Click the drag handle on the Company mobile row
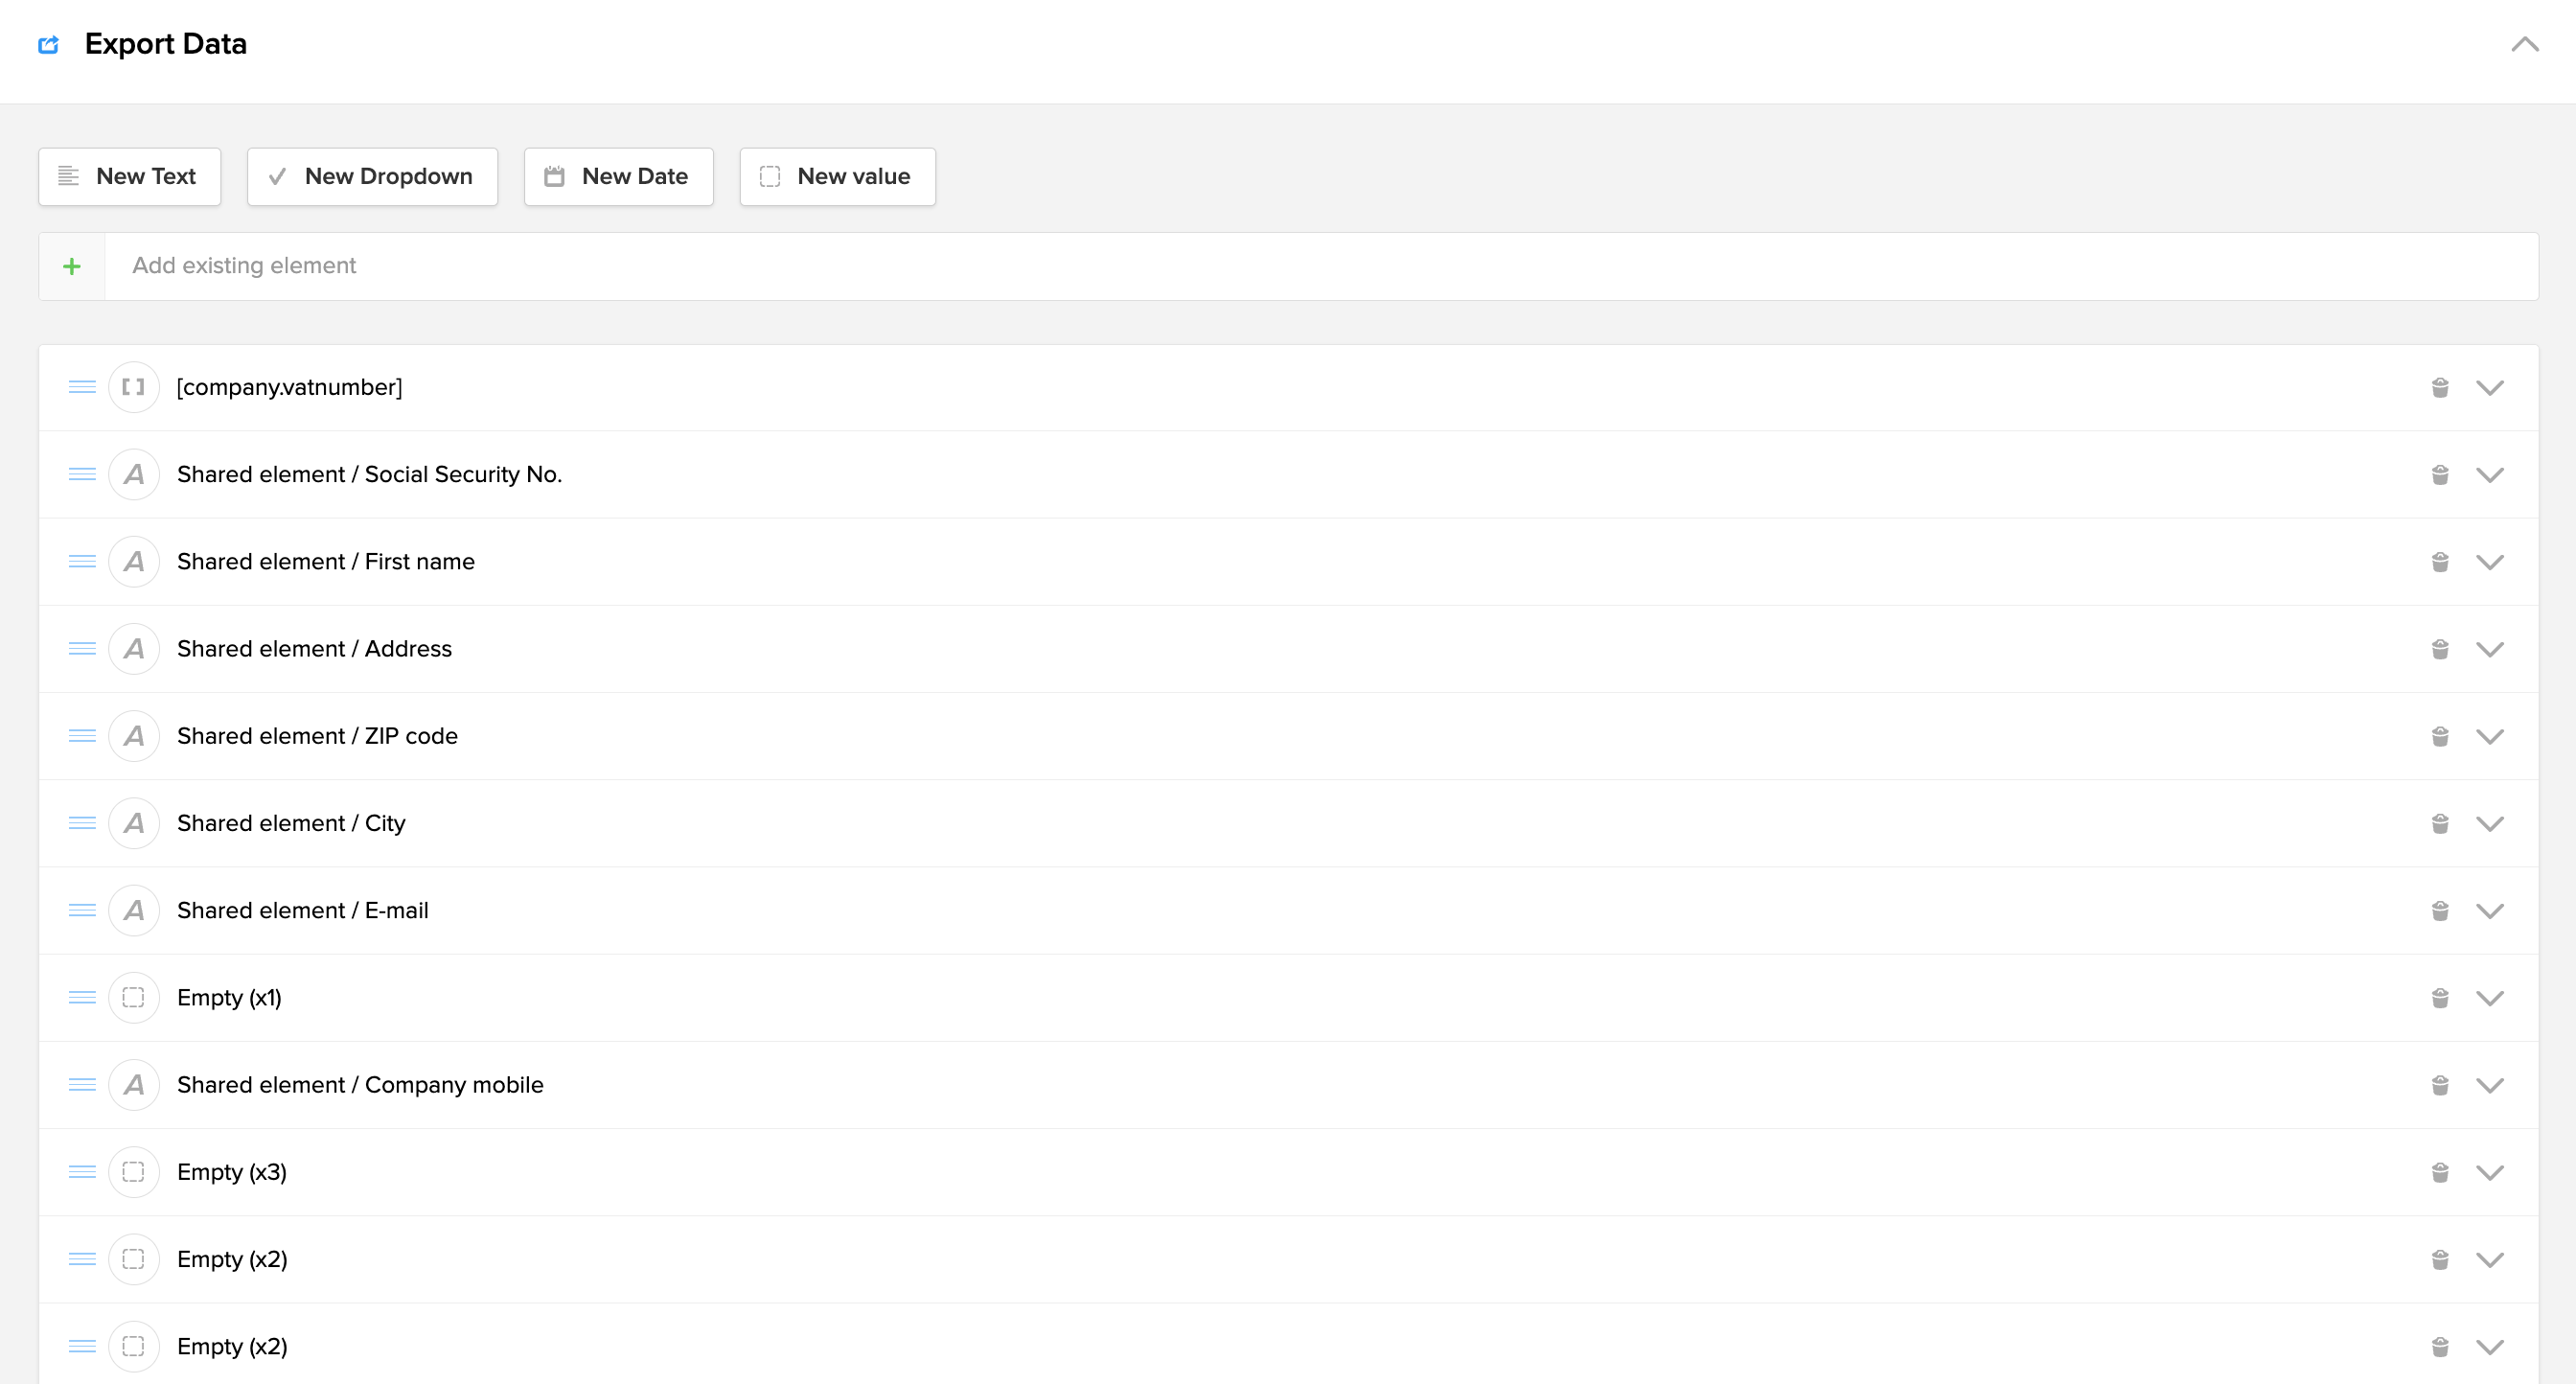Screen dimensions: 2576x1384 (82, 1085)
